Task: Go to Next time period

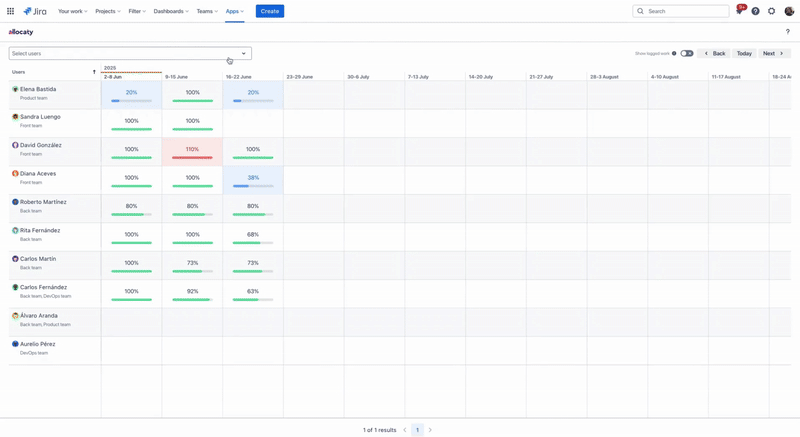Action: click(x=773, y=53)
